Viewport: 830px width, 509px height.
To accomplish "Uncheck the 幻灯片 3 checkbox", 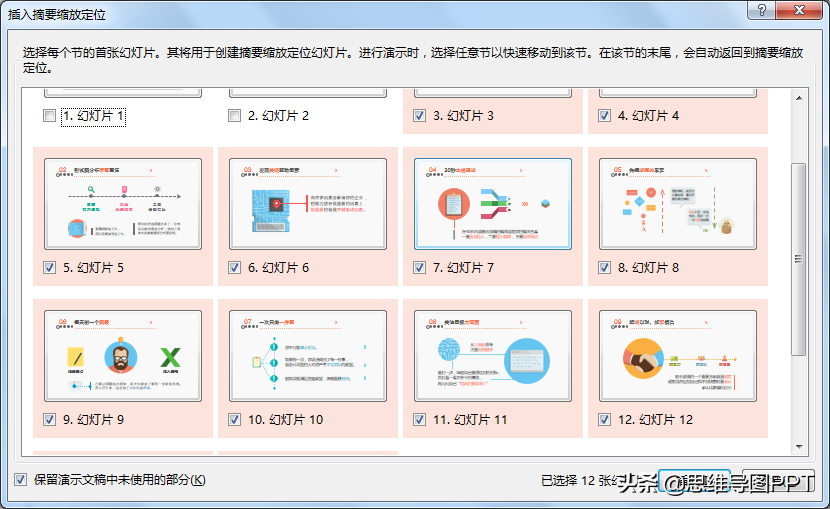I will click(419, 115).
